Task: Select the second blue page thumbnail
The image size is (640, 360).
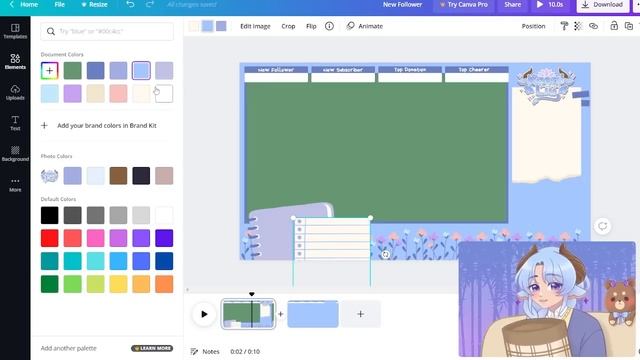Action: (313, 314)
